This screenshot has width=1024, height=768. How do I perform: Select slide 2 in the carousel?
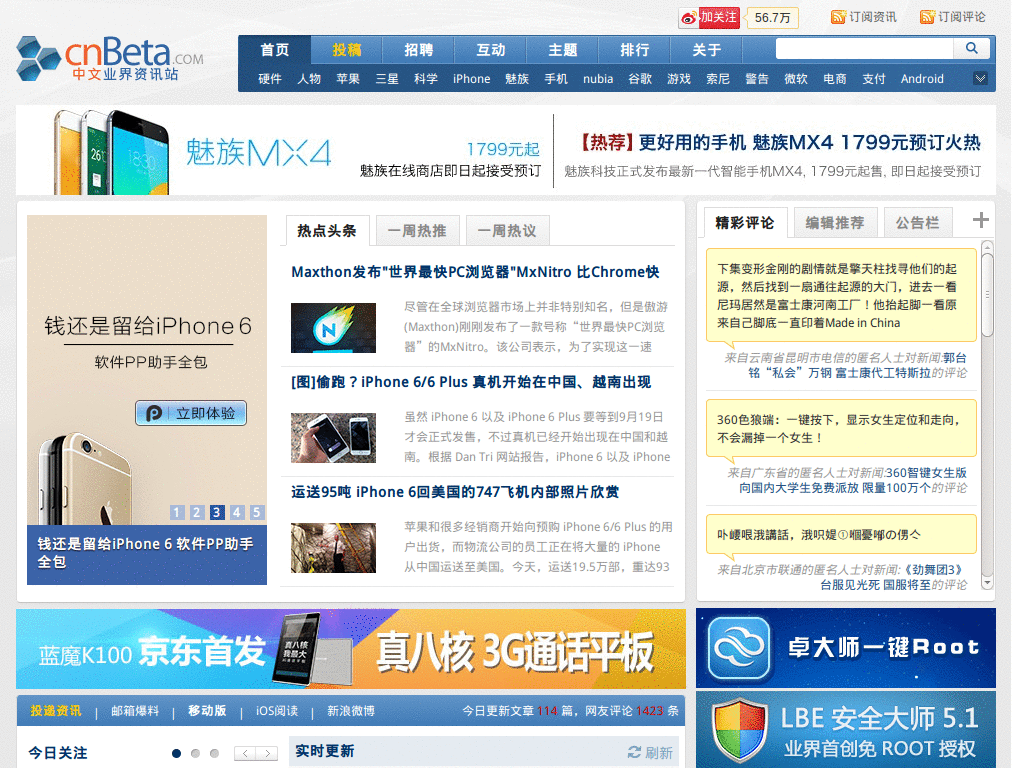pos(197,512)
